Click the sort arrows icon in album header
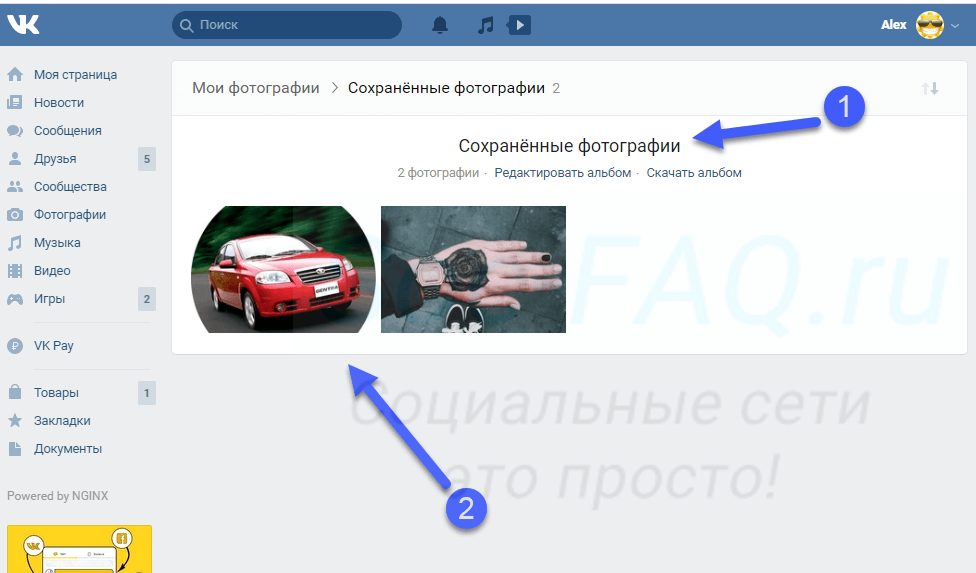976x573 pixels. [930, 88]
